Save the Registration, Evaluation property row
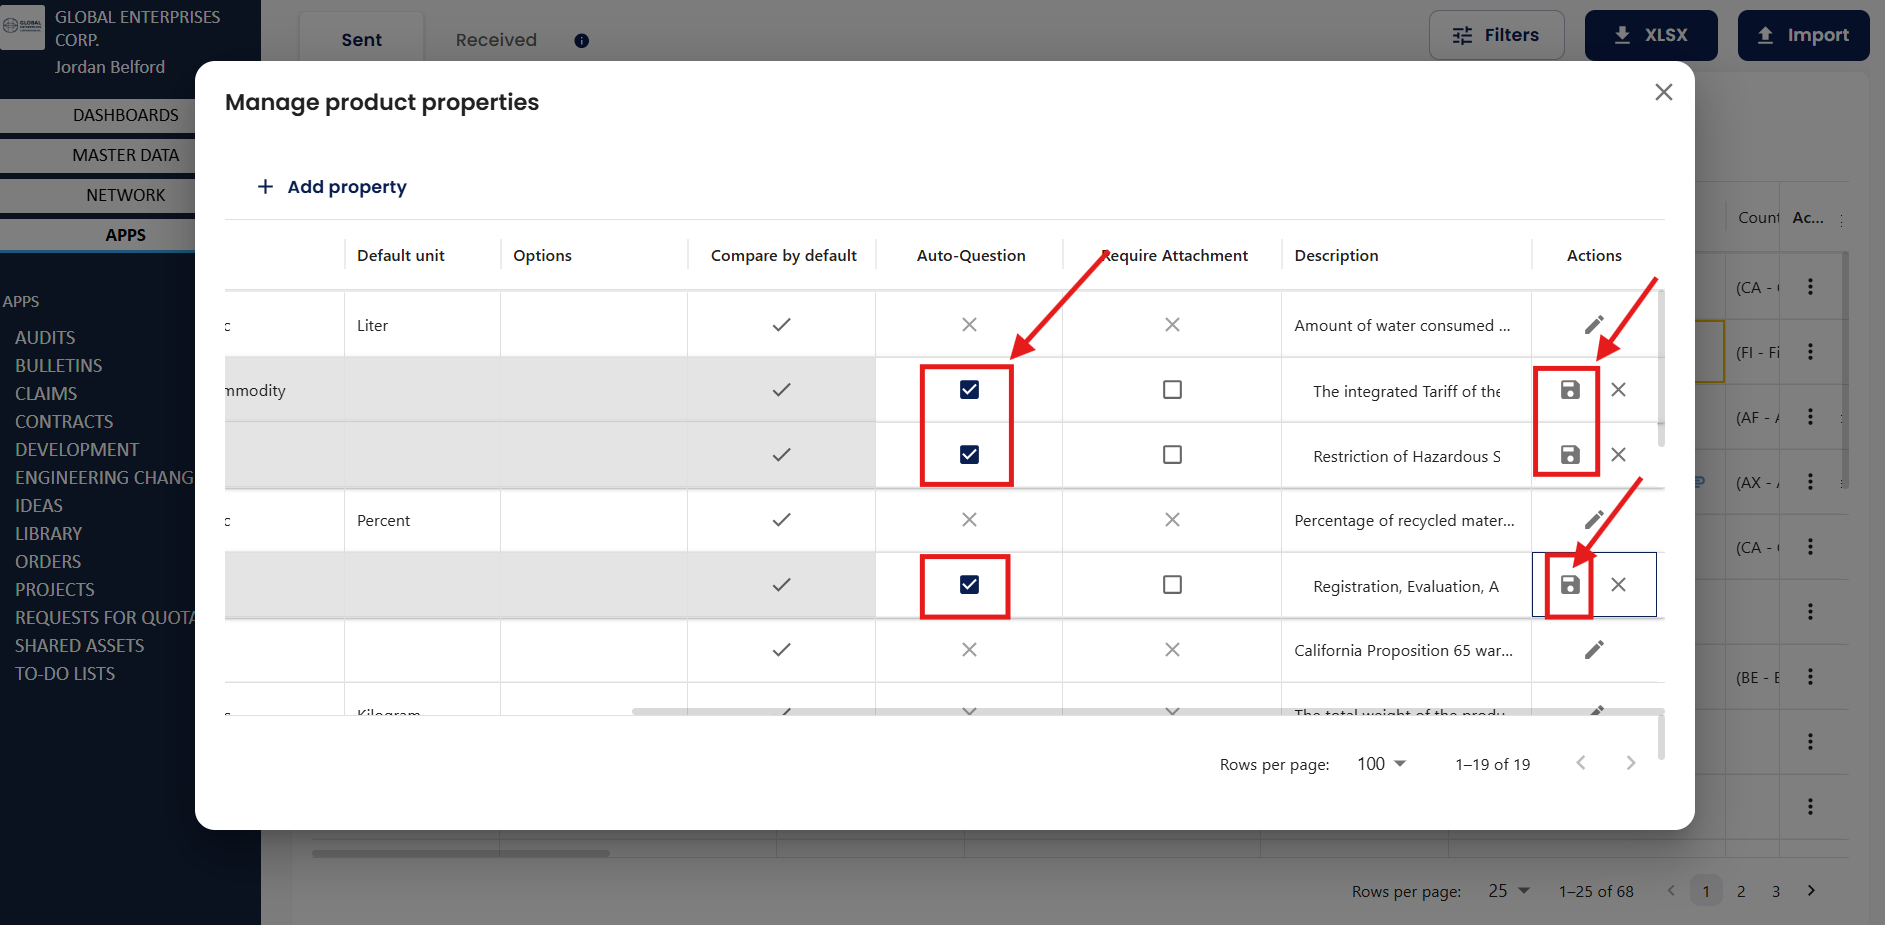 tap(1570, 585)
